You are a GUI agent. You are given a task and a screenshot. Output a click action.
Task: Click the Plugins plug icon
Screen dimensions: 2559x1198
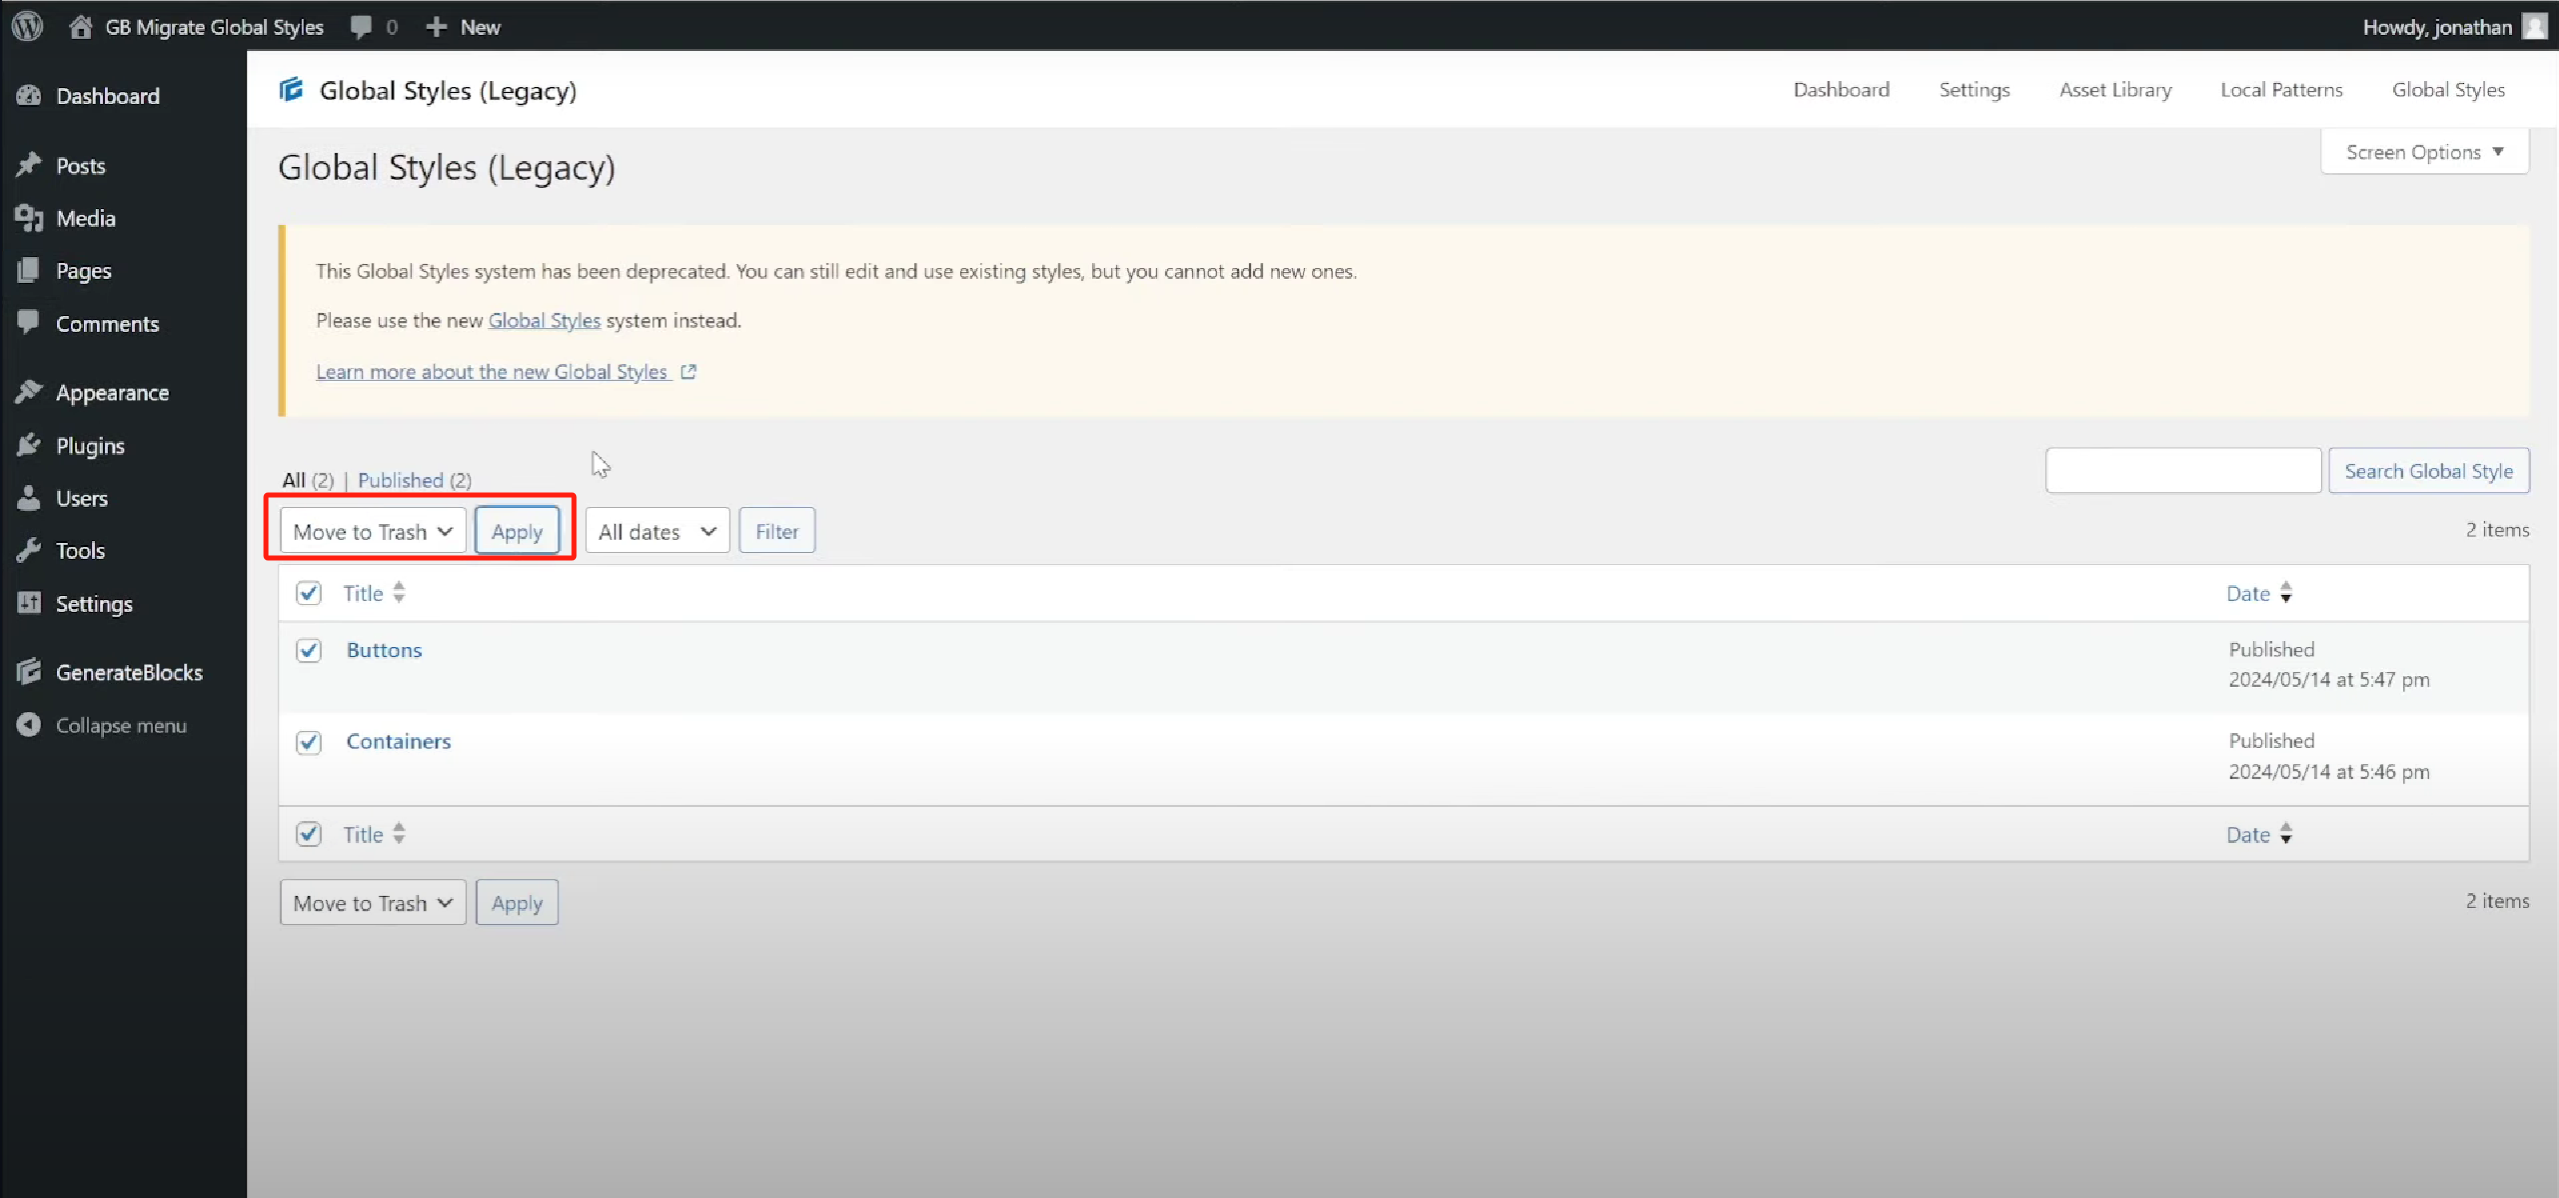coord(29,445)
